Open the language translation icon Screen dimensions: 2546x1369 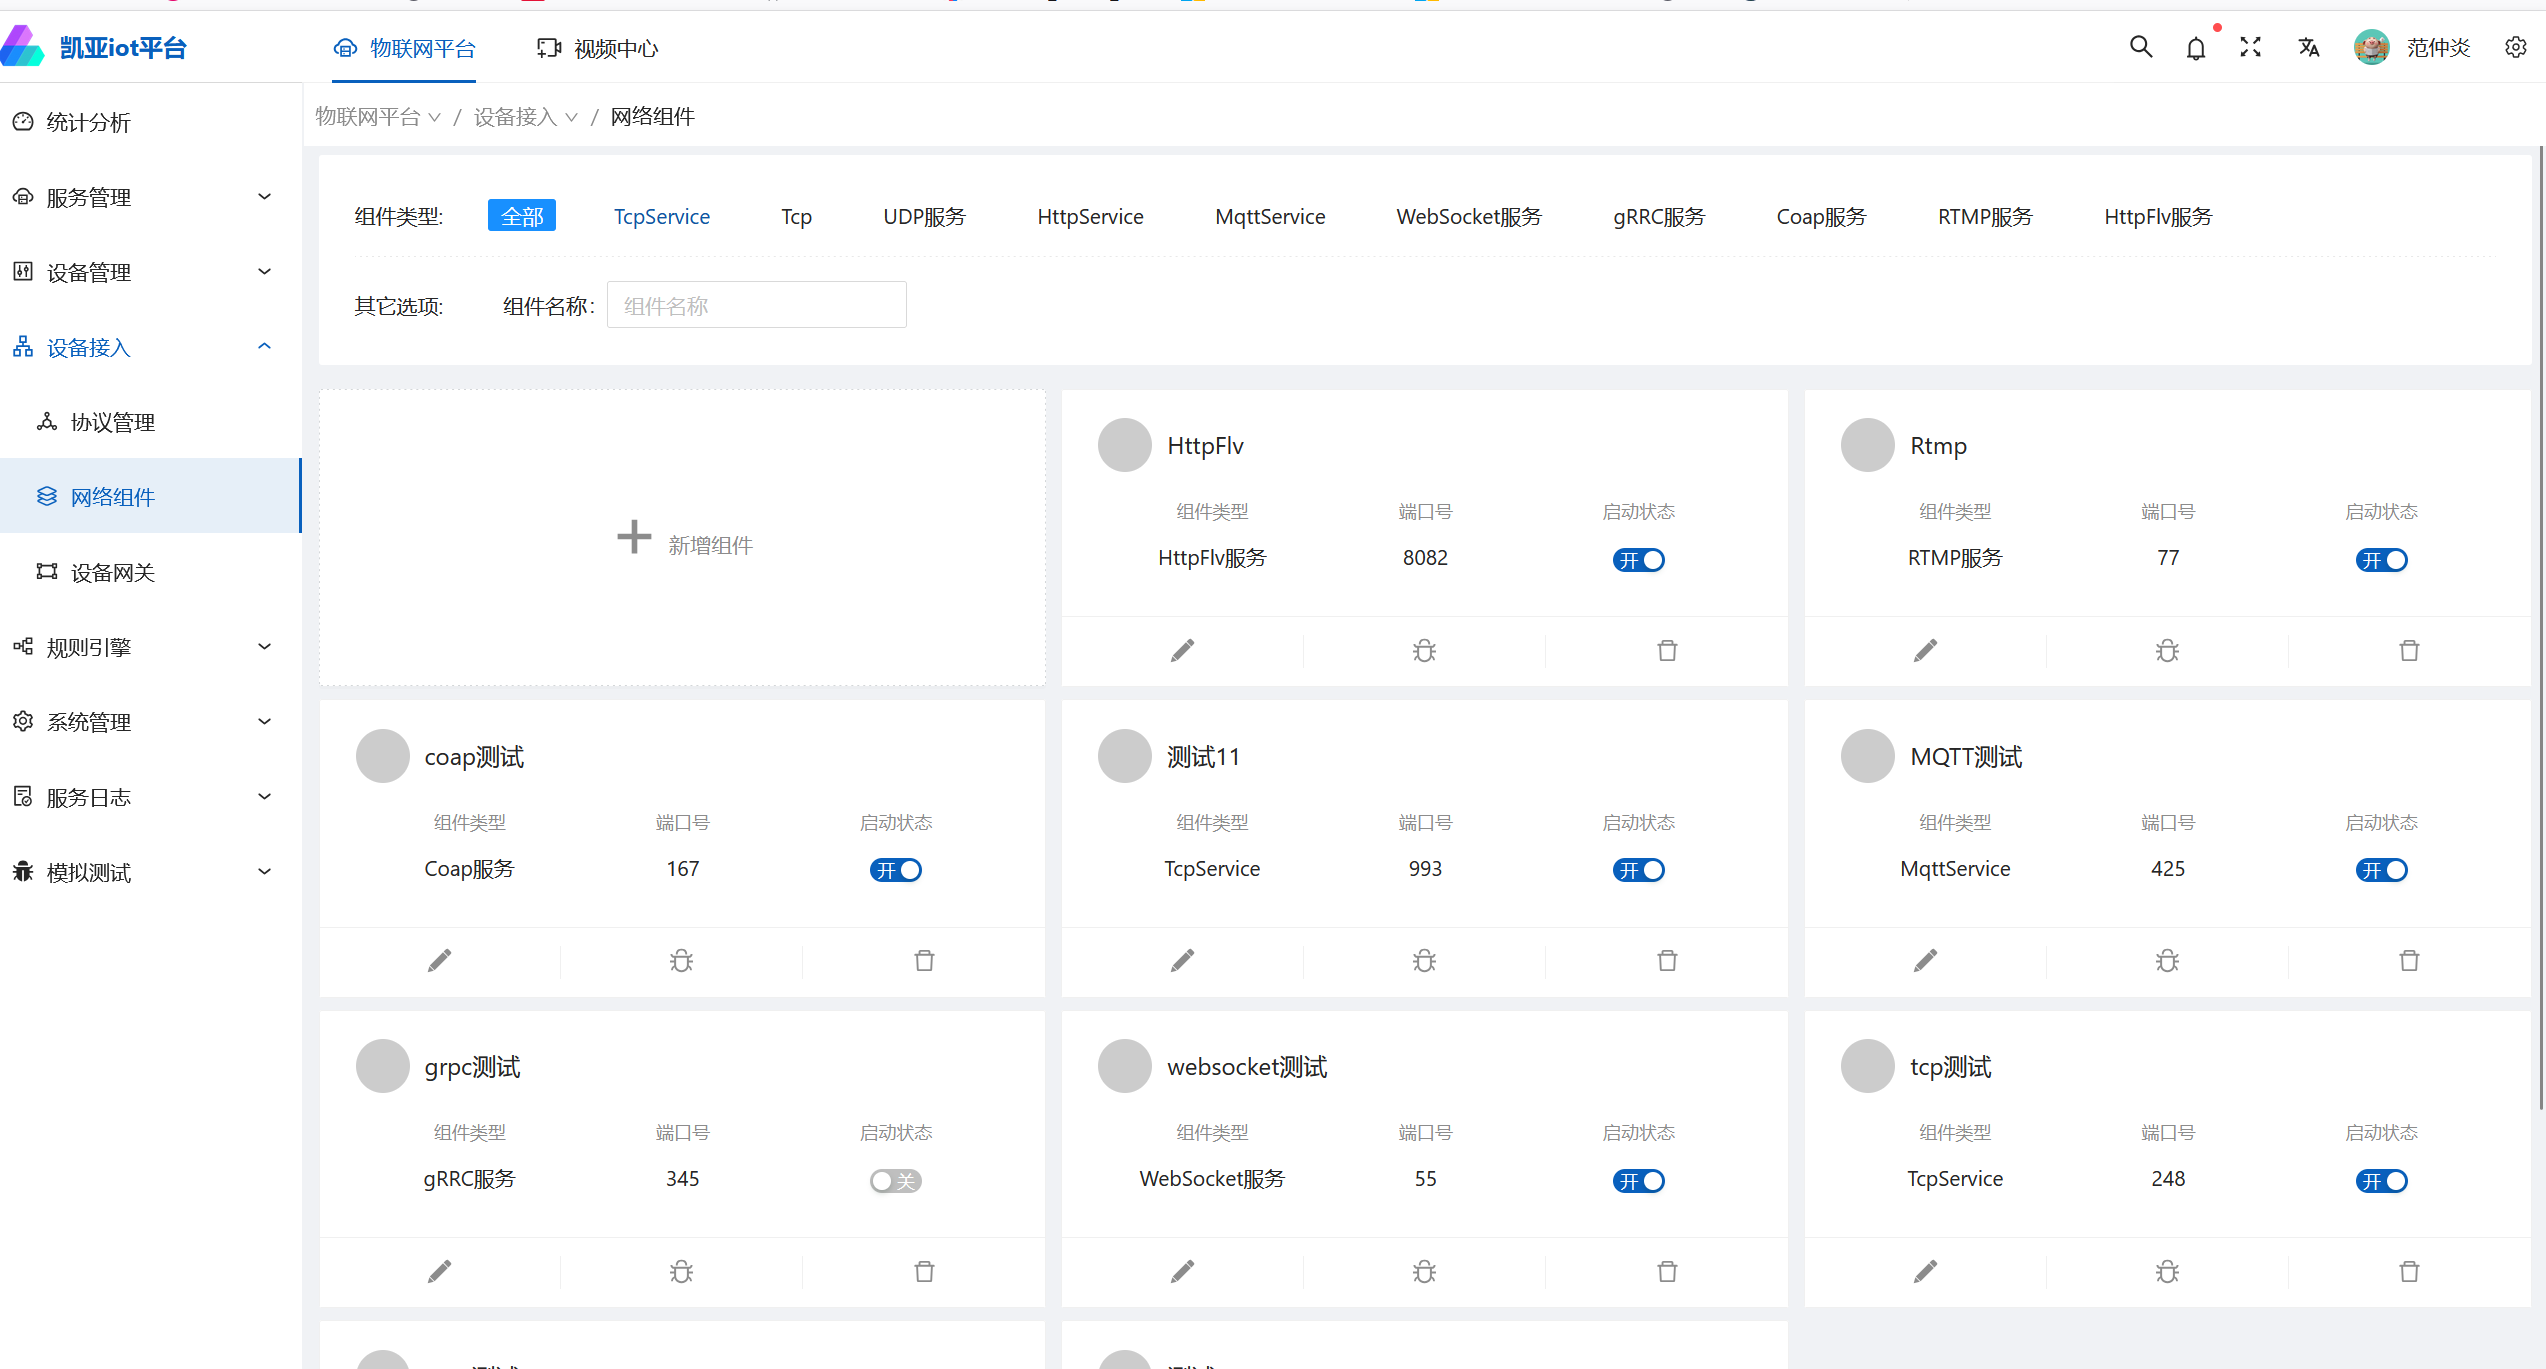tap(2308, 47)
